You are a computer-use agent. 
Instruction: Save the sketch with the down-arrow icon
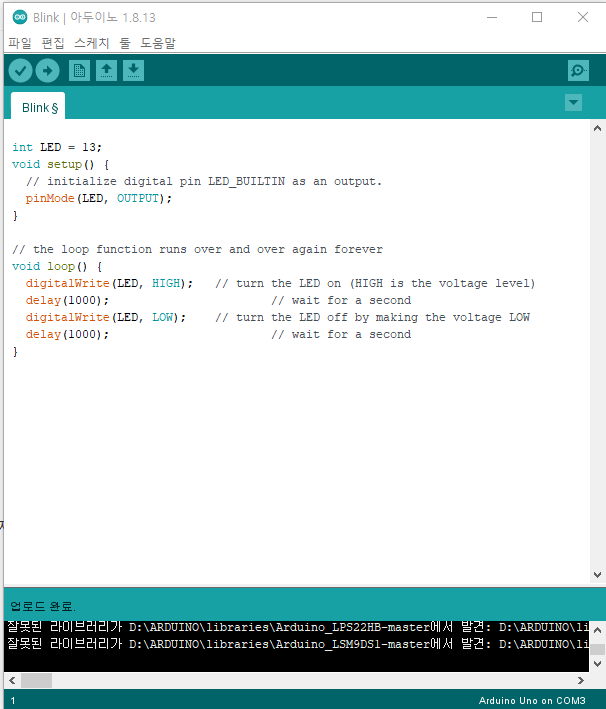(x=133, y=71)
